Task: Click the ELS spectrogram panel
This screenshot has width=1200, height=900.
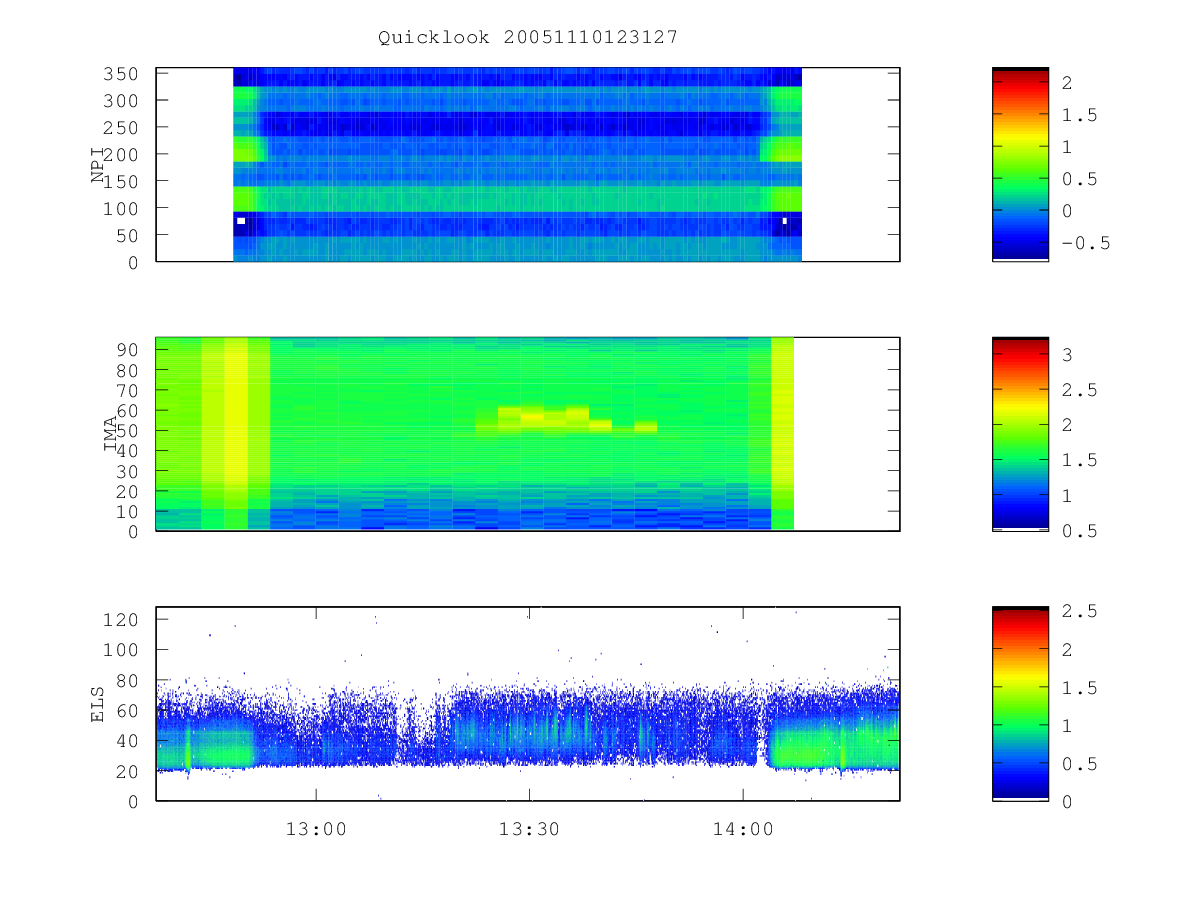Action: coord(528,703)
